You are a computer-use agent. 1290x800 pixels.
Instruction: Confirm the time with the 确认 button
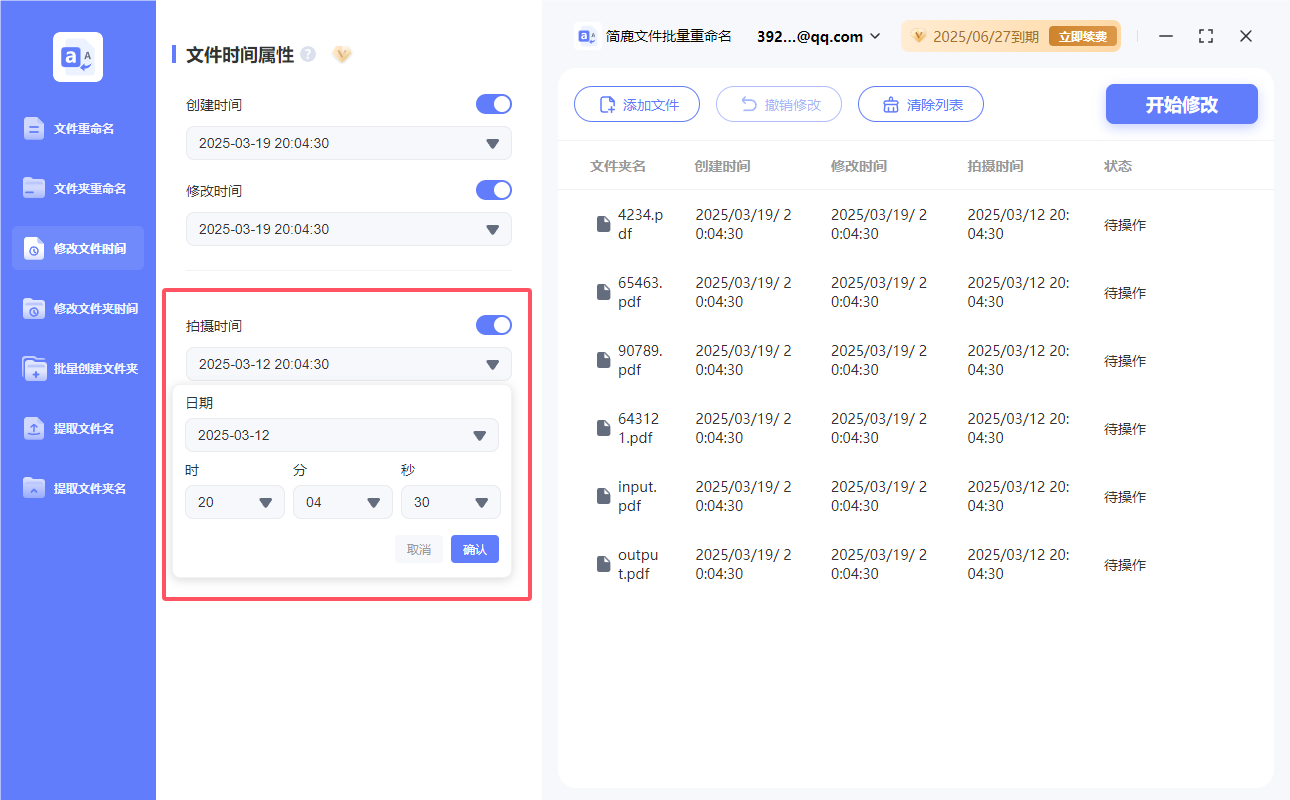point(474,548)
